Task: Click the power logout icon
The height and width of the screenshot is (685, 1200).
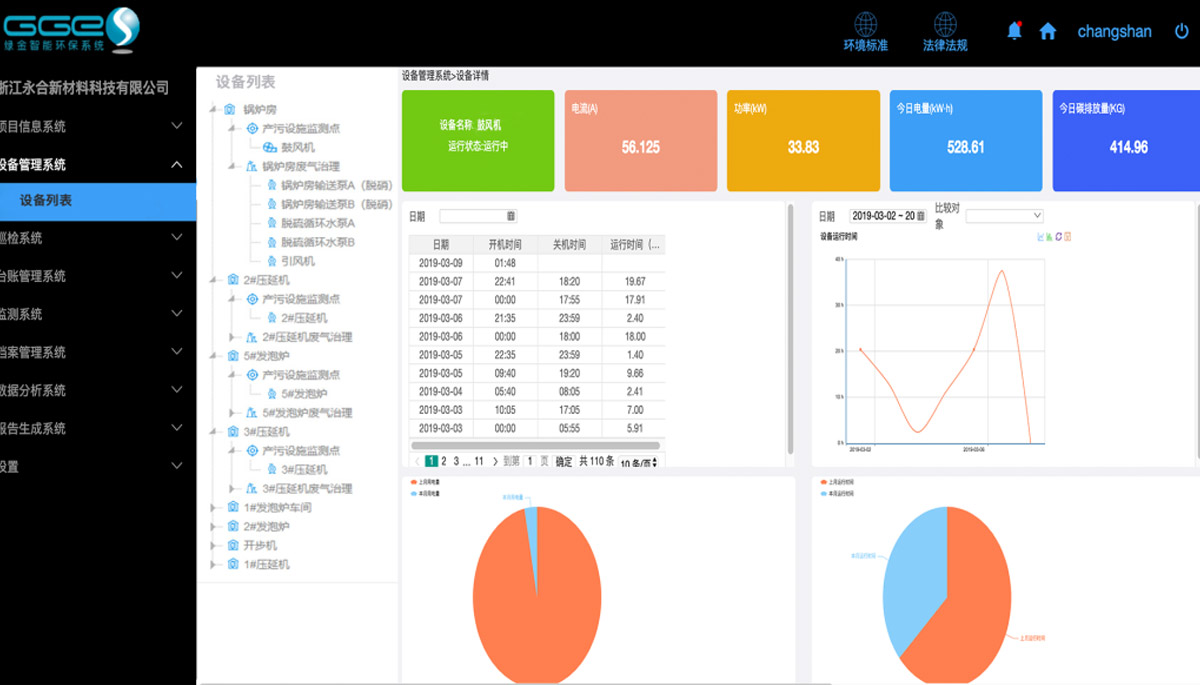Action: tap(1181, 31)
